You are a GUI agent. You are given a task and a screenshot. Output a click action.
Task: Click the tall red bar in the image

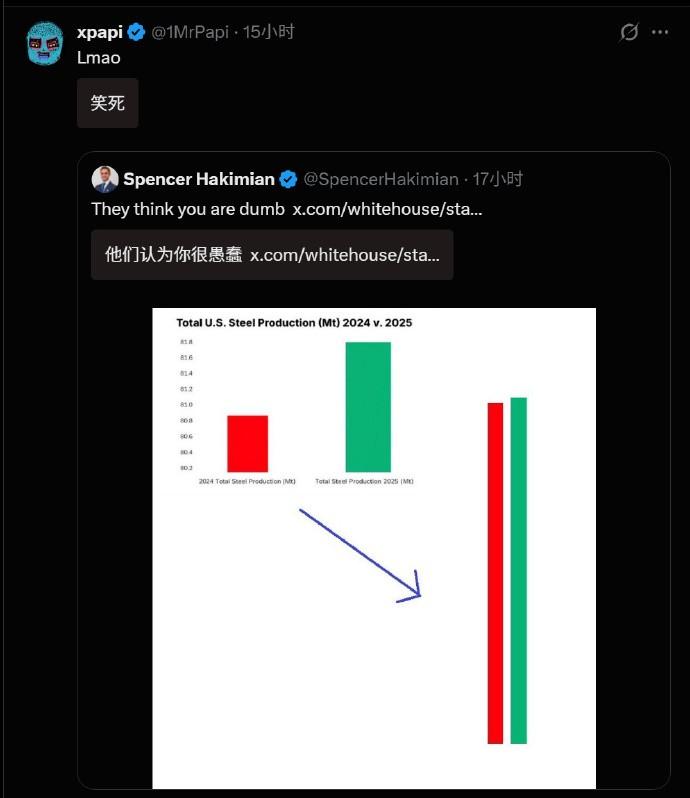[x=495, y=573]
